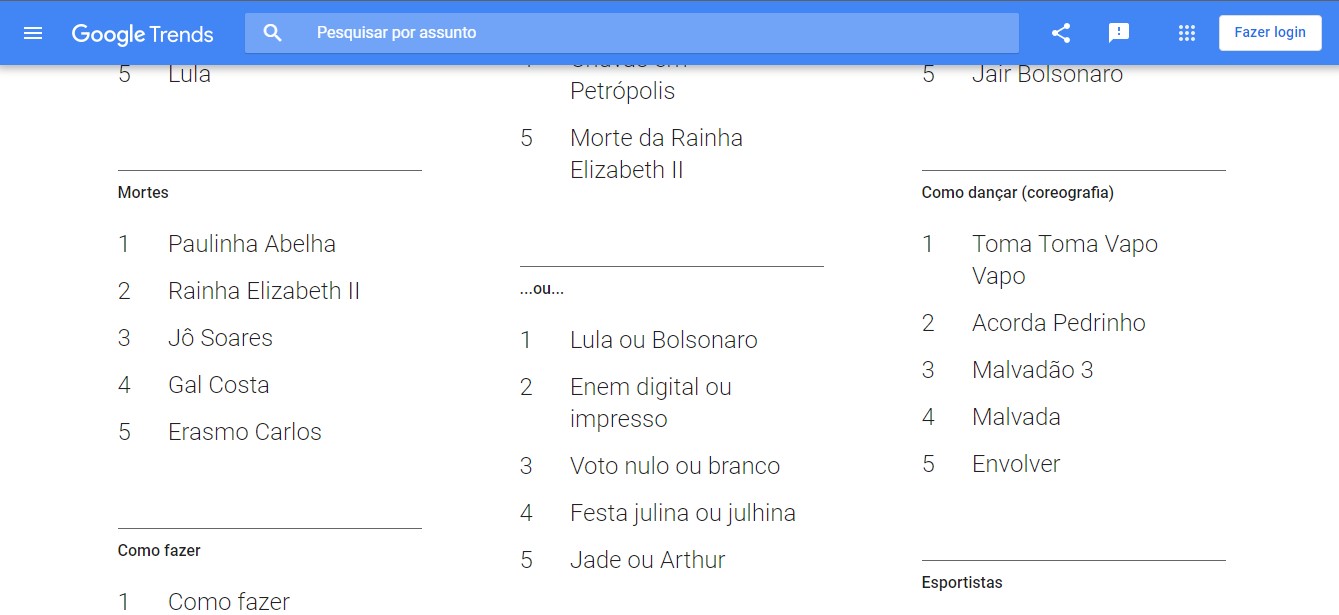
Task: Open the Rainha Elizabeth II link
Action: 264,291
